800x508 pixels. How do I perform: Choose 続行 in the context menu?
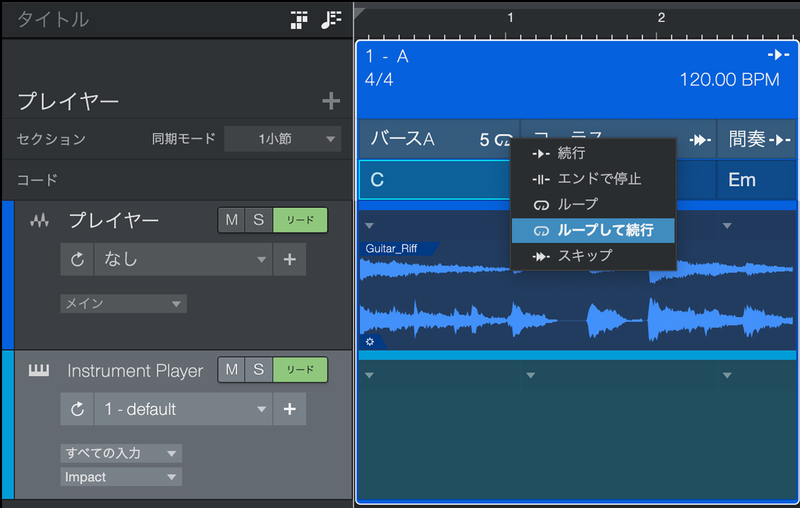[593, 153]
